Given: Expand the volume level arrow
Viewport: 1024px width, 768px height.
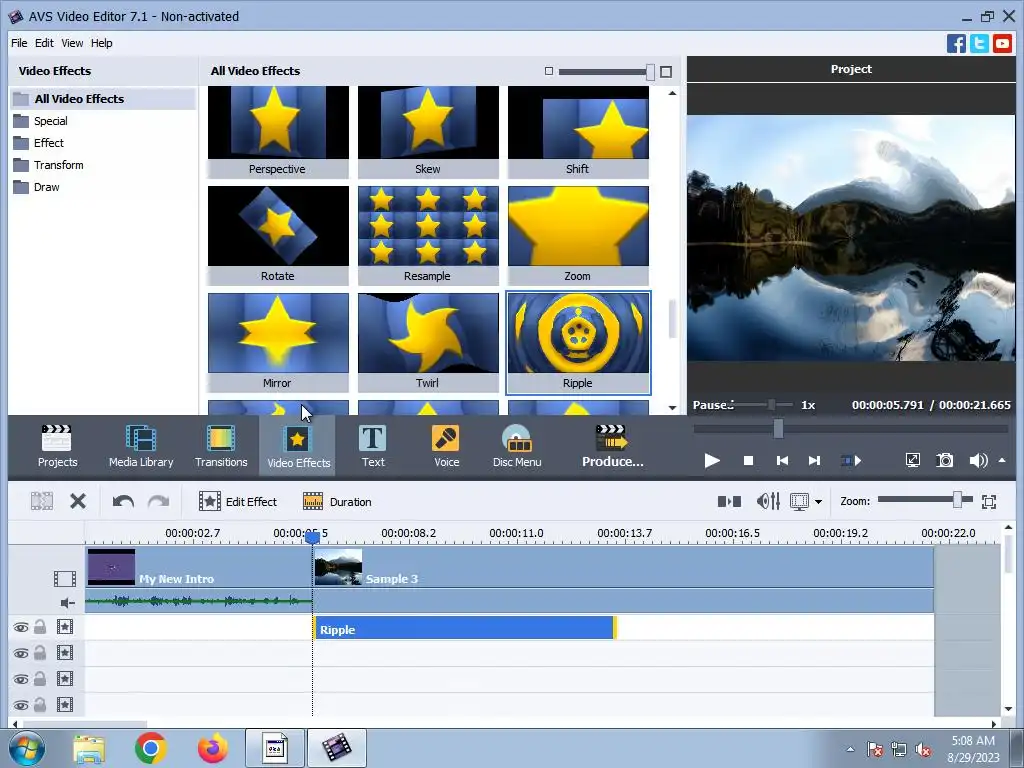Looking at the screenshot, I should 1002,460.
